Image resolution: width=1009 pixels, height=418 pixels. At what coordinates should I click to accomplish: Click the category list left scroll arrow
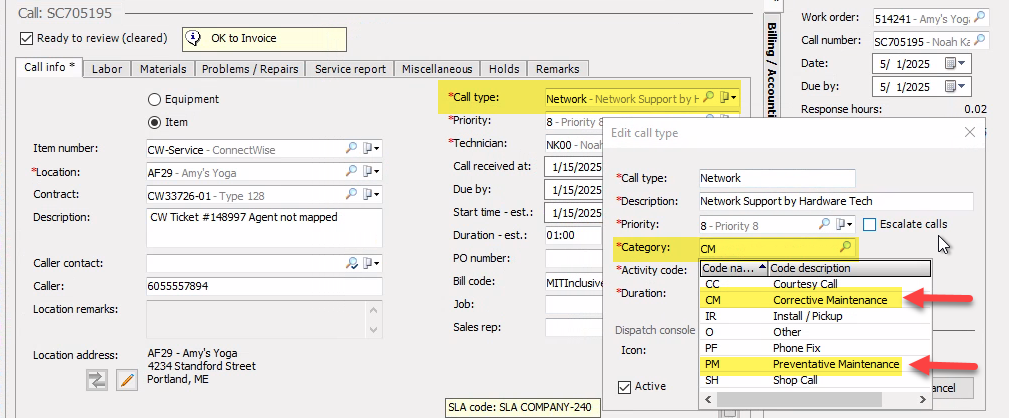[710, 399]
